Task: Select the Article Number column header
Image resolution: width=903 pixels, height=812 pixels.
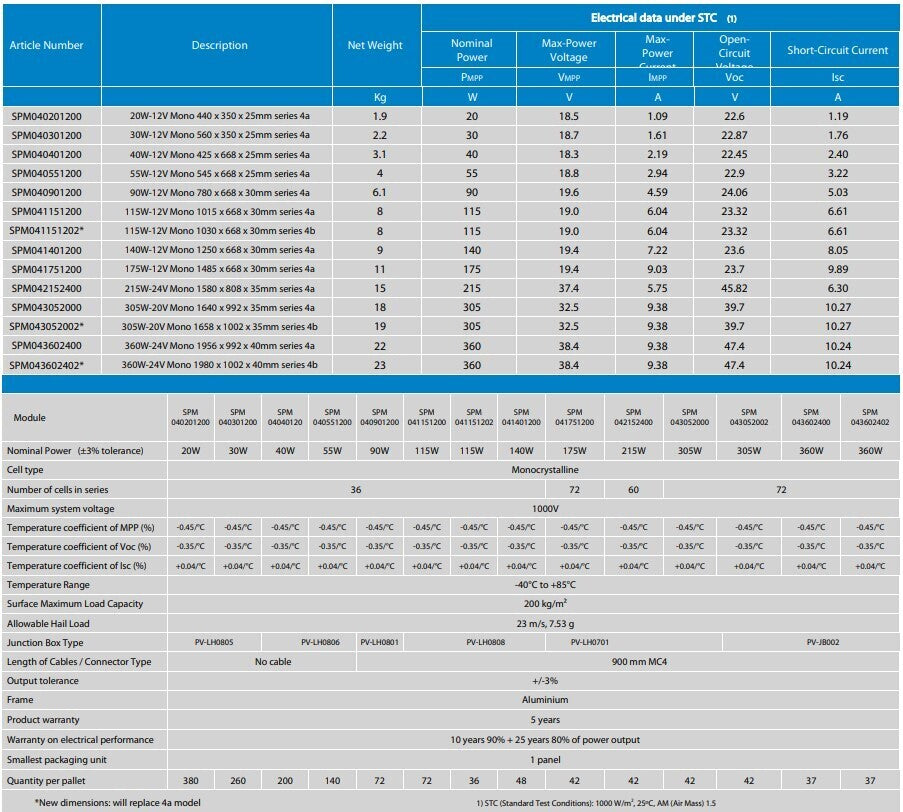Action: (47, 45)
